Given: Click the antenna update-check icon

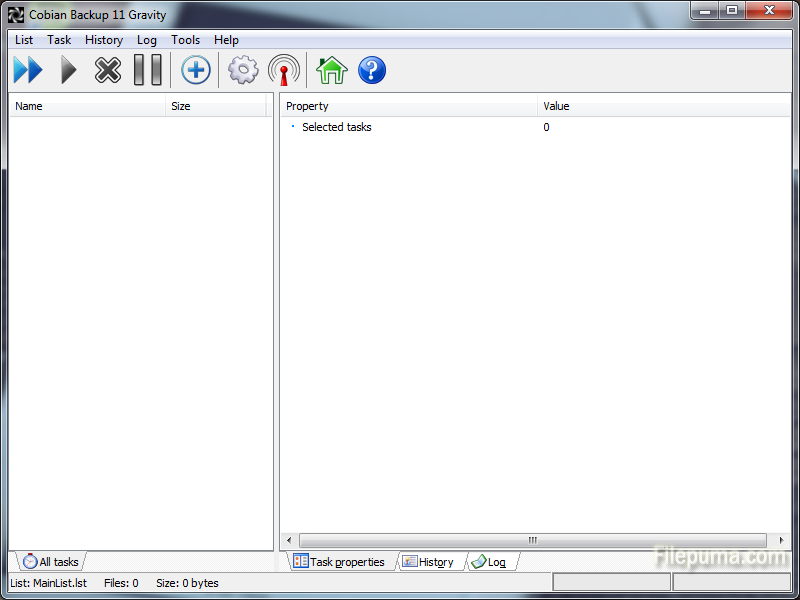Looking at the screenshot, I should point(284,71).
